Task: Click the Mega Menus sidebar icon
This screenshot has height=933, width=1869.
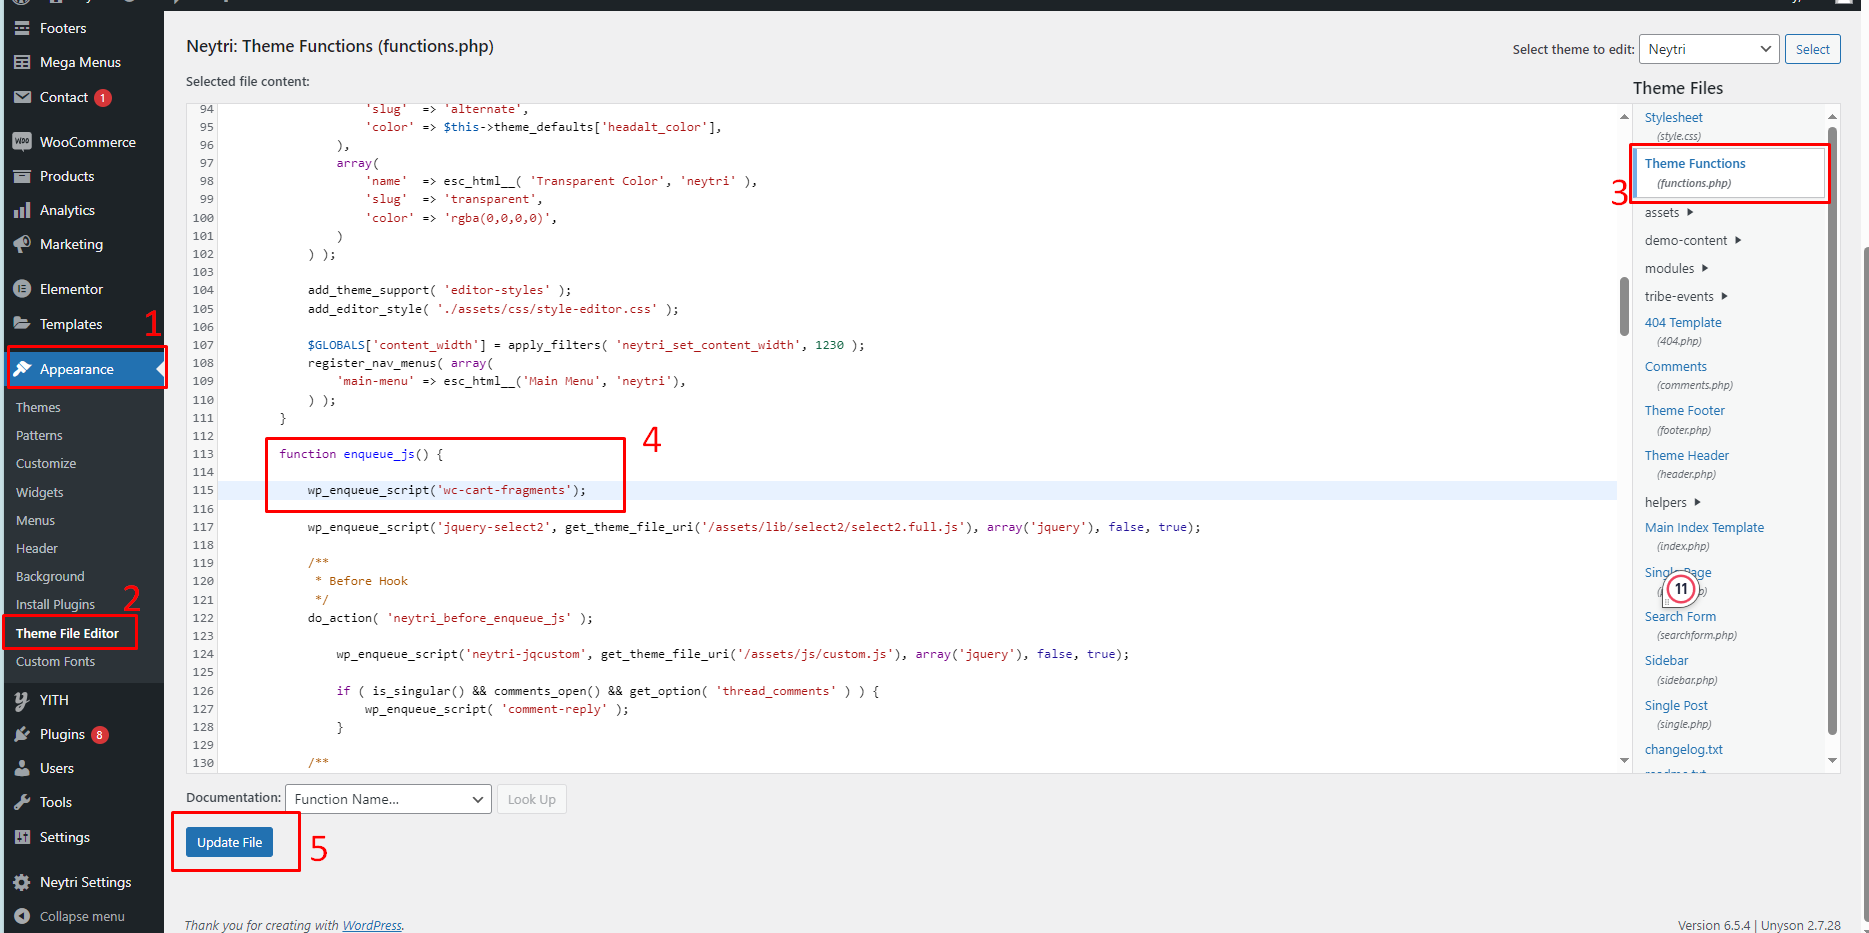Action: point(22,62)
